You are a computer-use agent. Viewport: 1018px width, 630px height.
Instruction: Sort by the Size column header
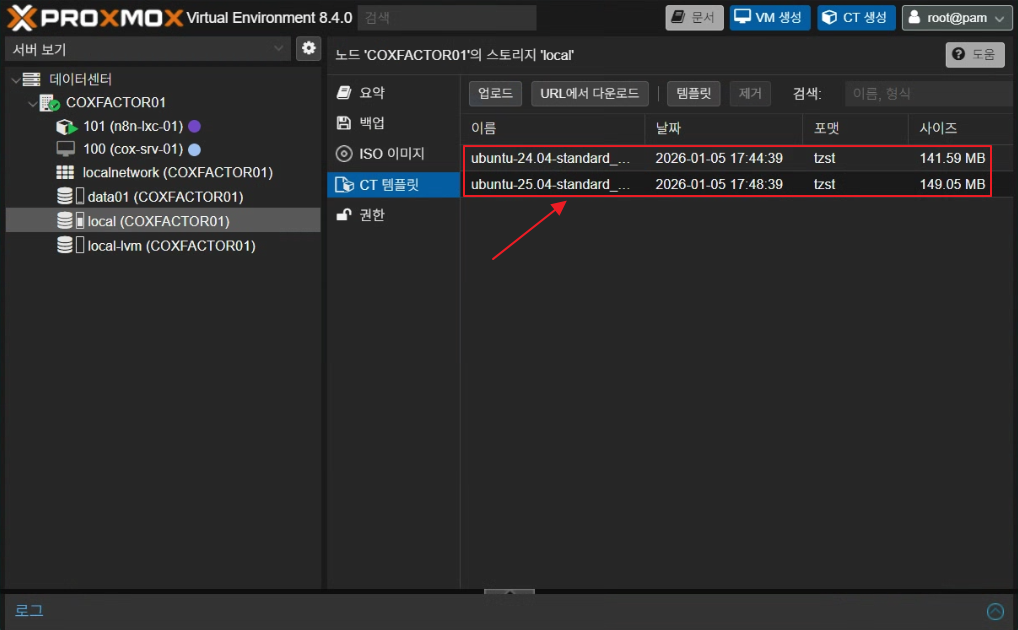click(x=961, y=128)
